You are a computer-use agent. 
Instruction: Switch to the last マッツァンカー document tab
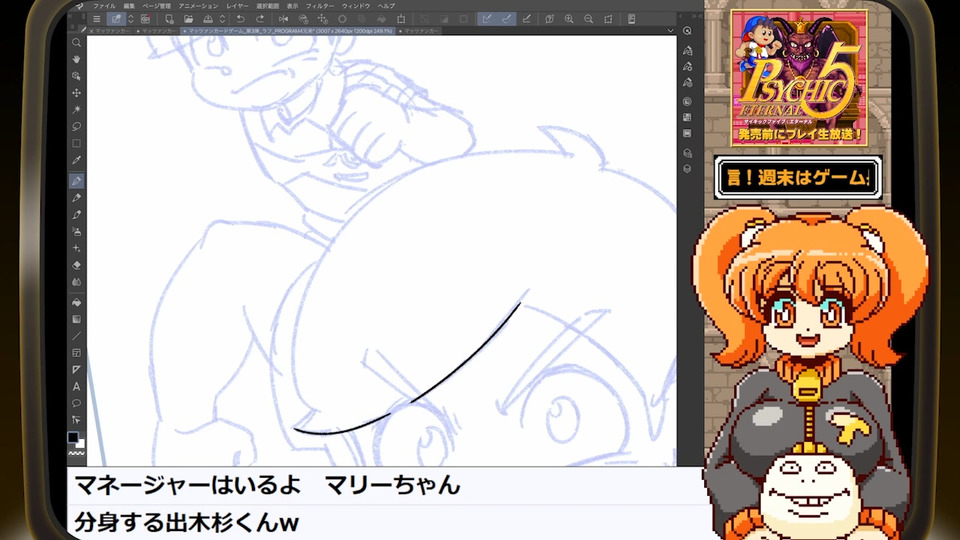pos(419,31)
